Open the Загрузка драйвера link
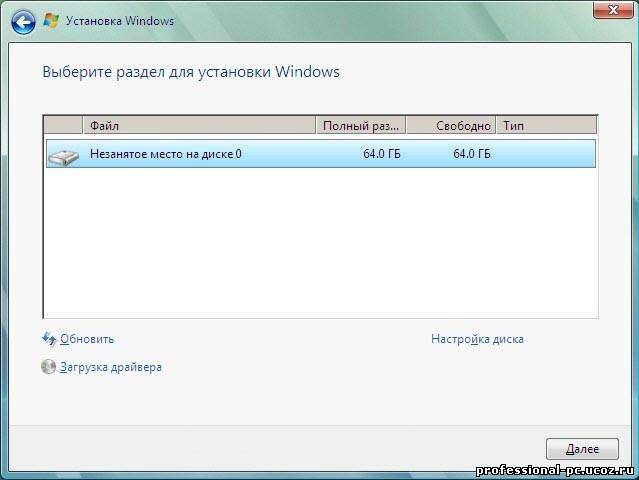 point(111,367)
